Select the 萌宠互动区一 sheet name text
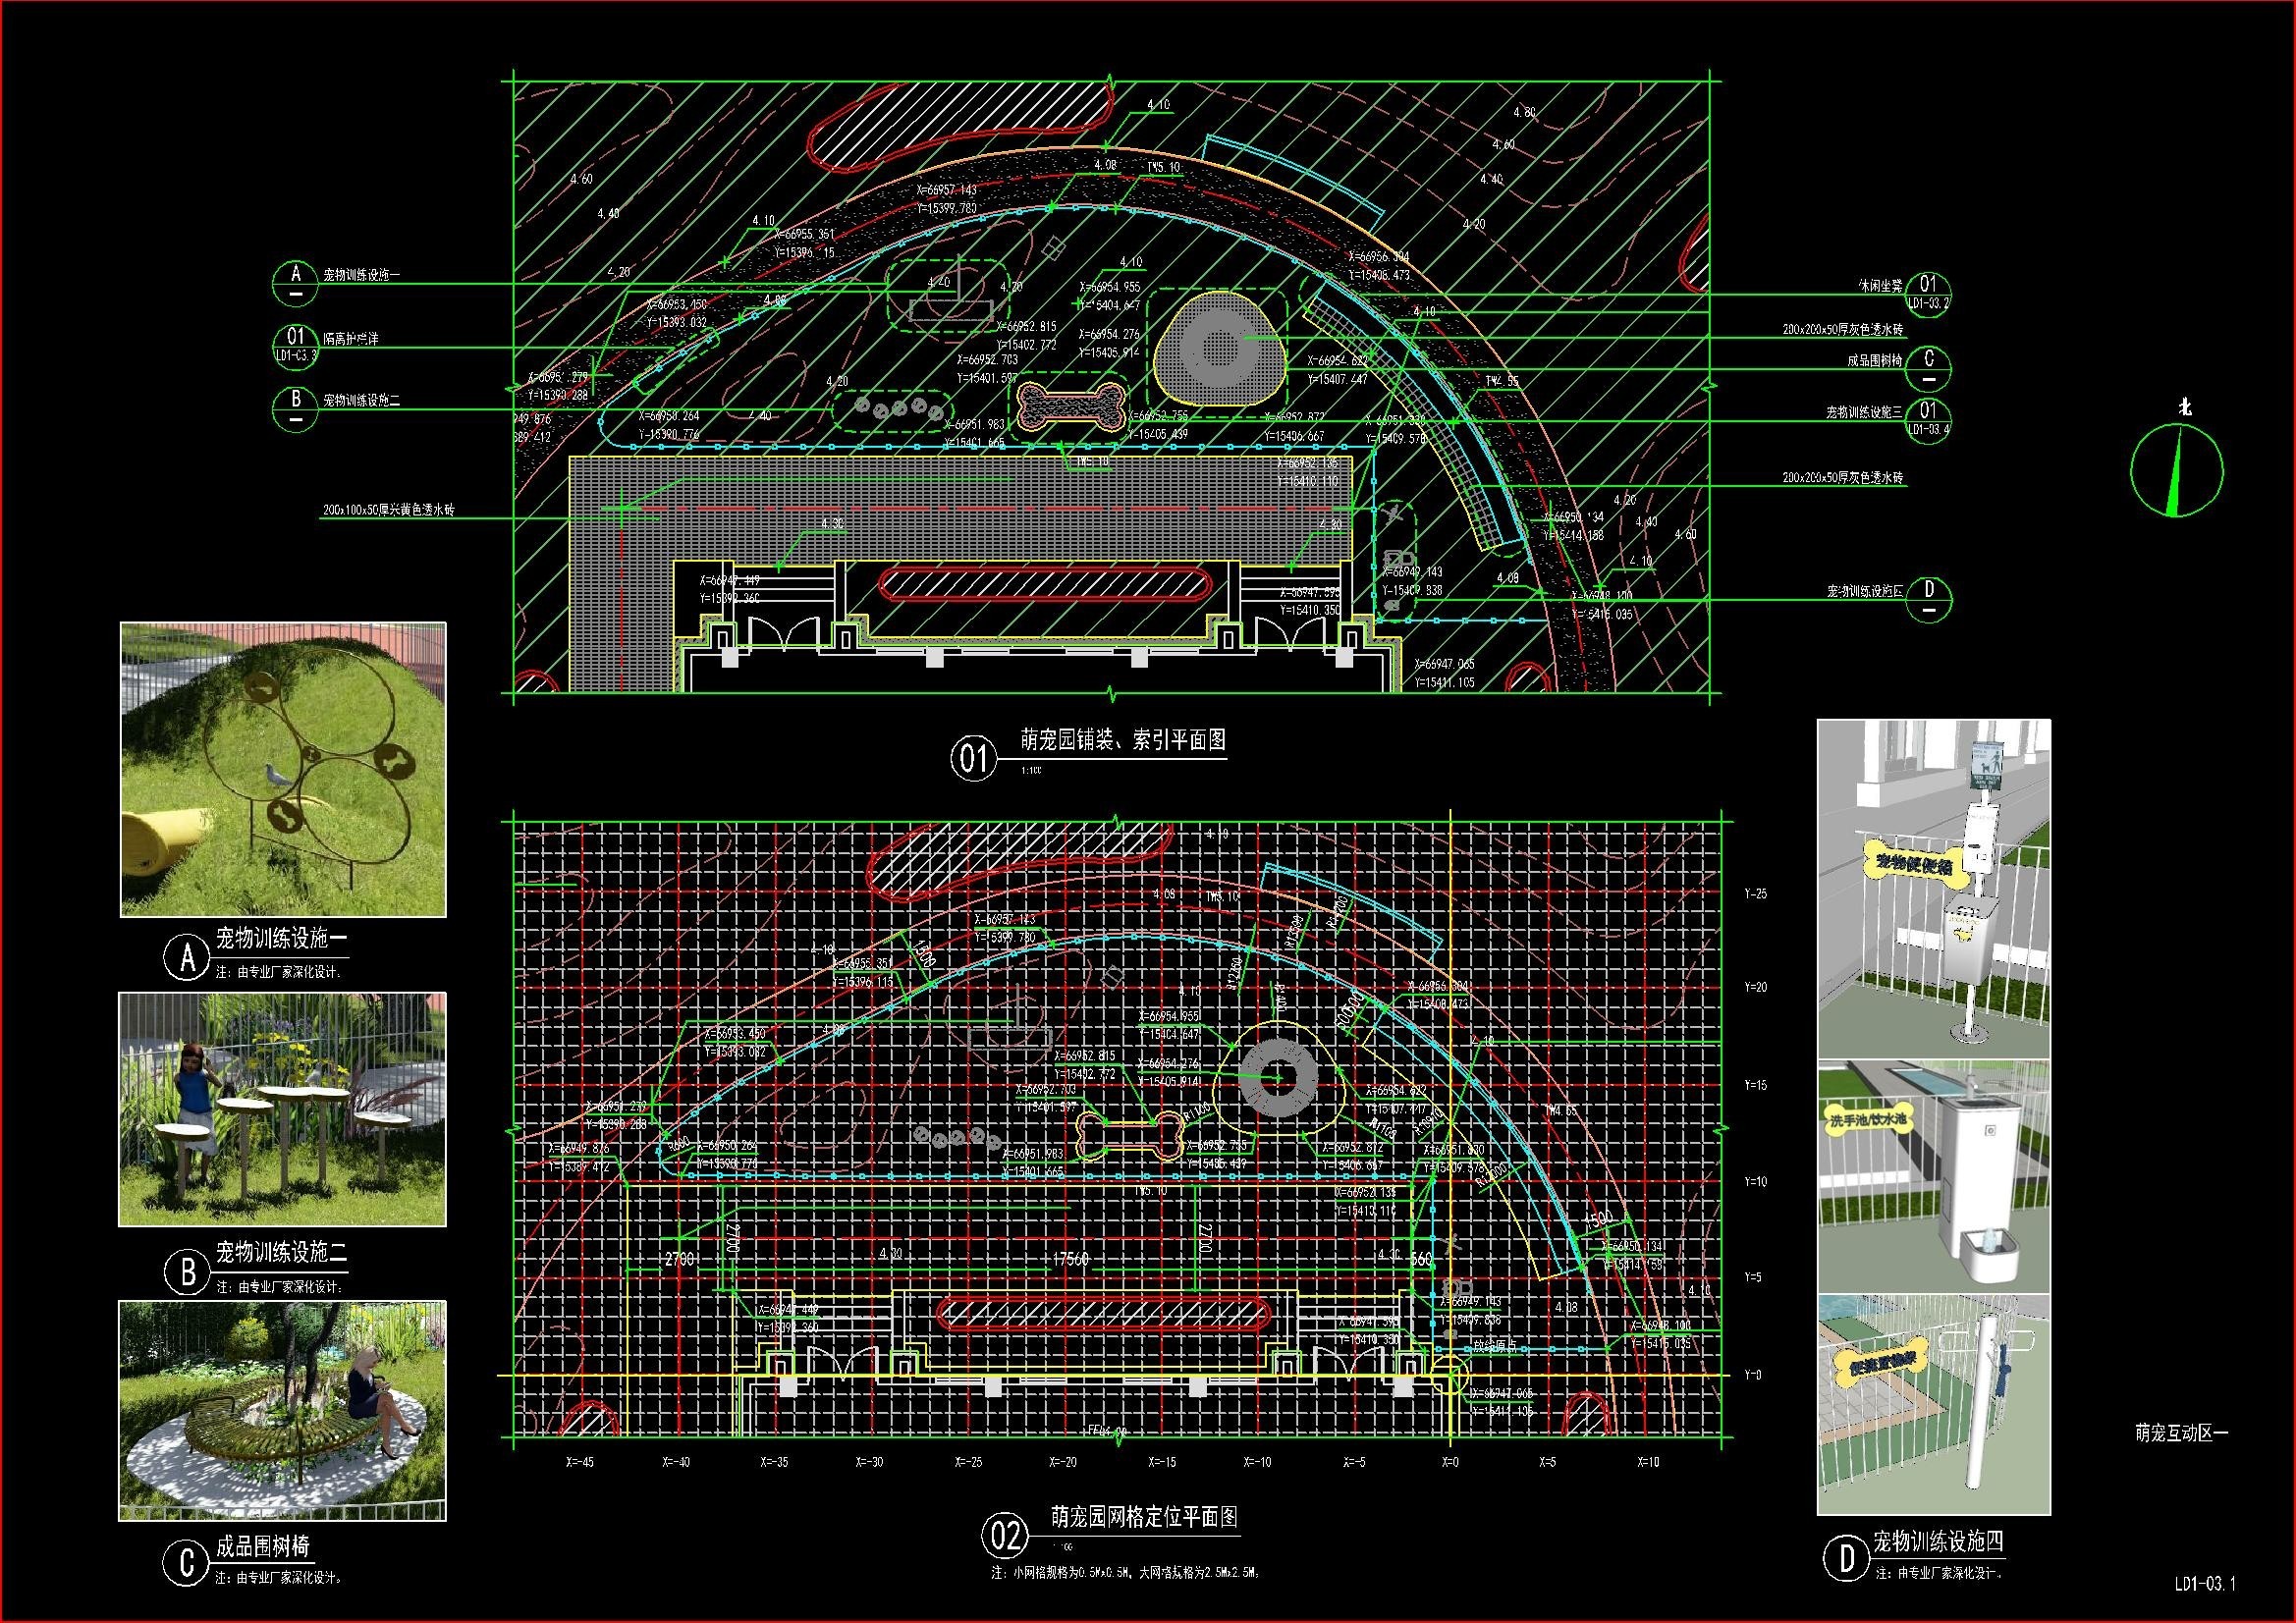 coord(2182,1434)
